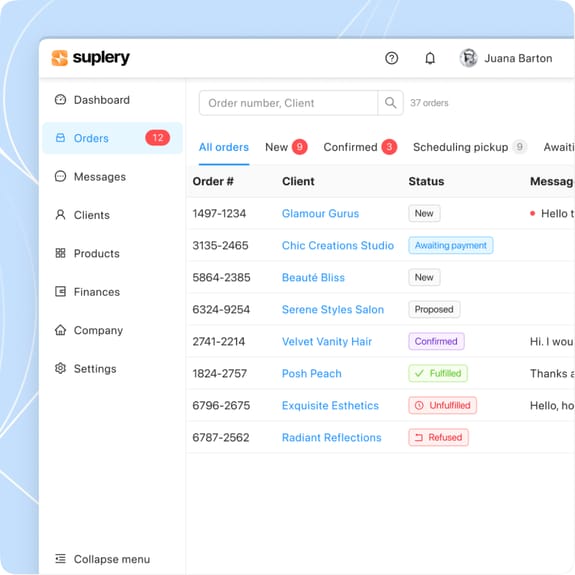Switch to the New orders tab
This screenshot has height=575, width=575.
pos(286,147)
